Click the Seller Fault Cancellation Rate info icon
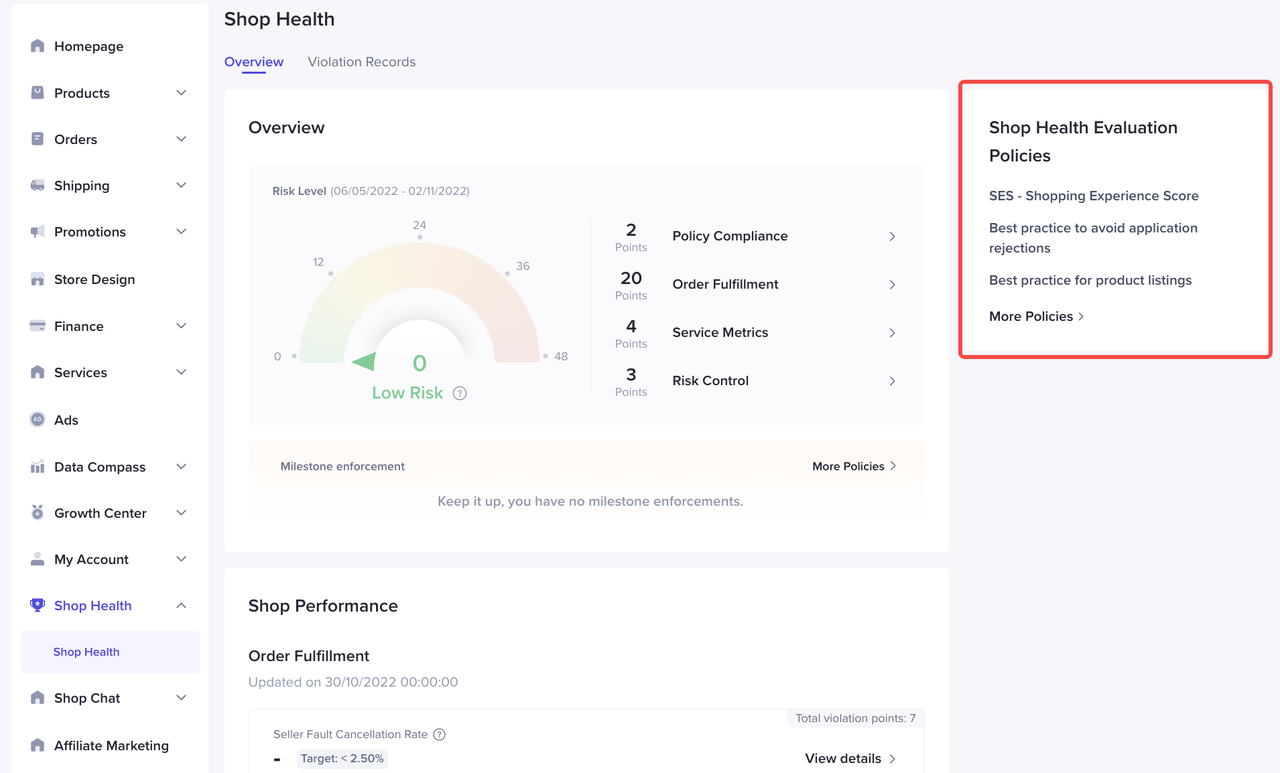1280x773 pixels. tap(439, 734)
